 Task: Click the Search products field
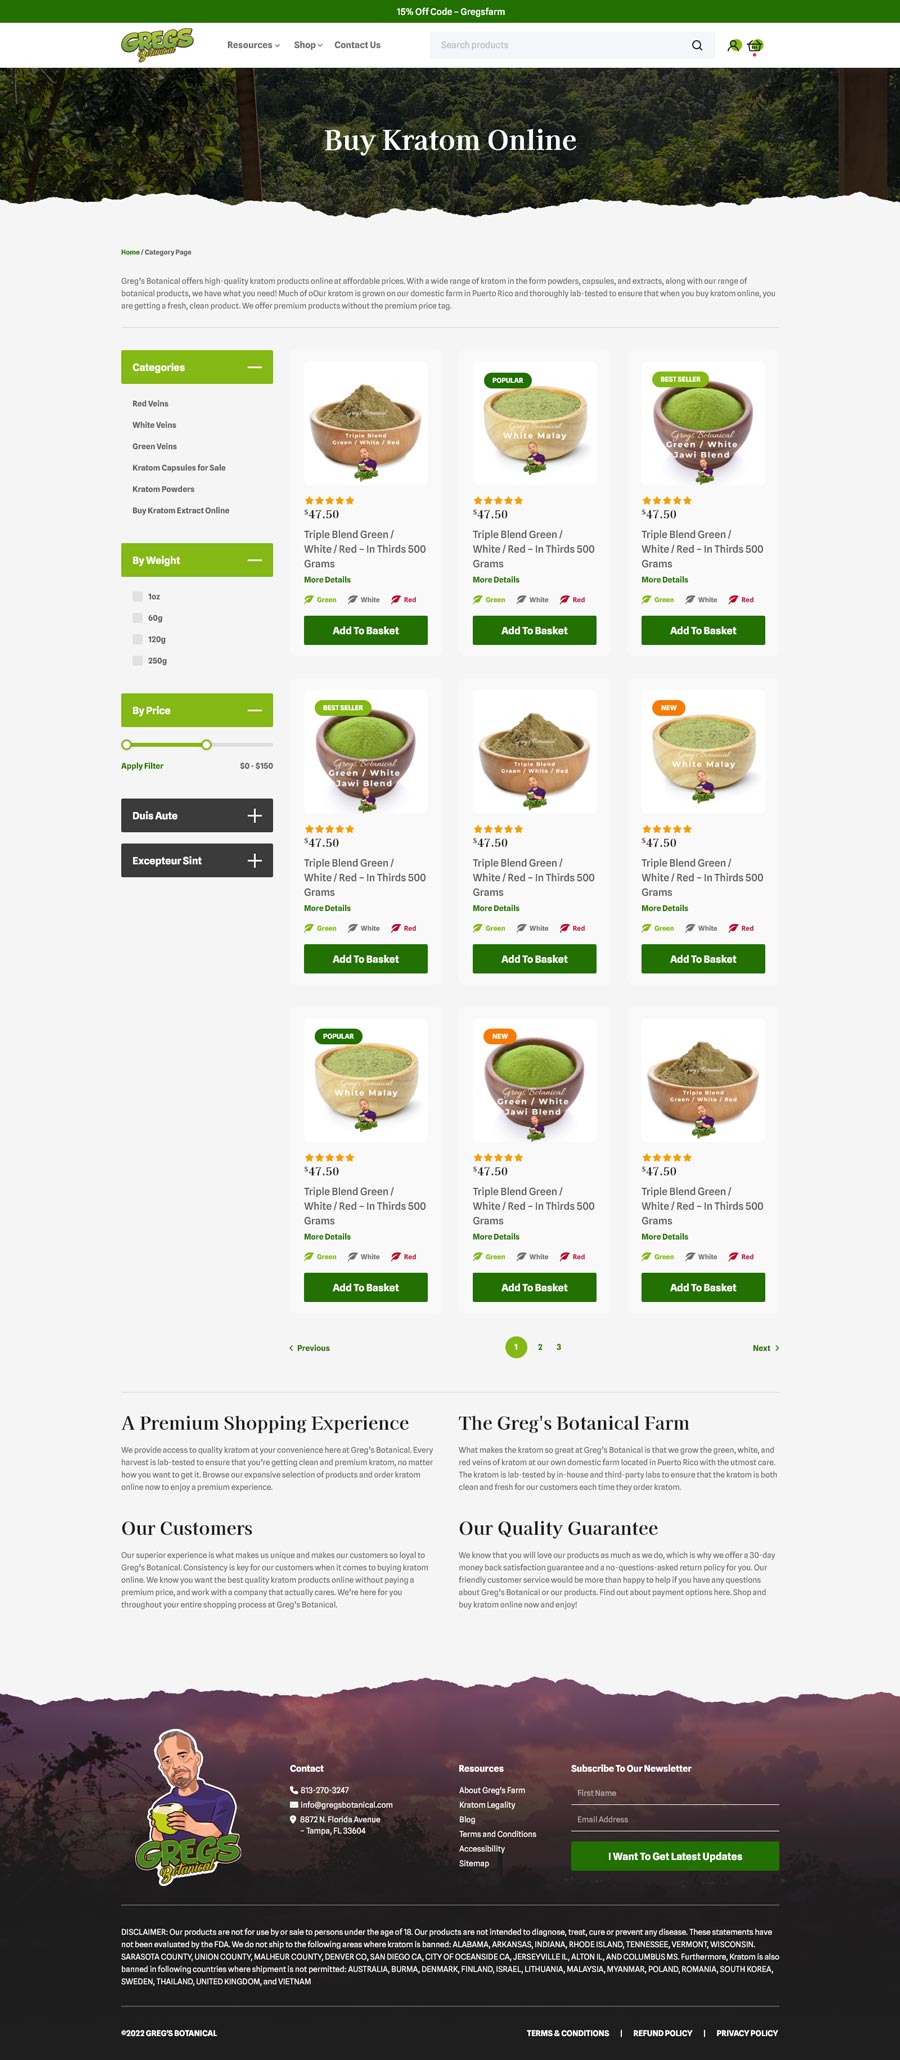[x=560, y=45]
